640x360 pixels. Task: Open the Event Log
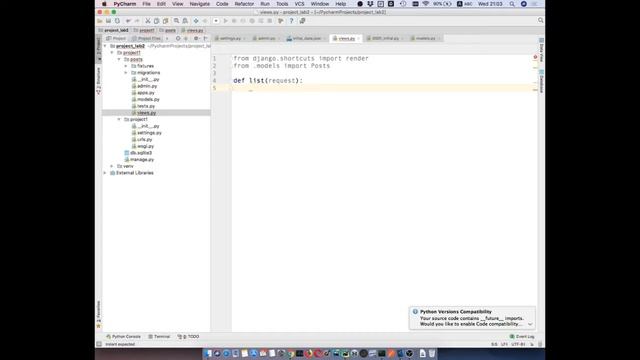(522, 337)
